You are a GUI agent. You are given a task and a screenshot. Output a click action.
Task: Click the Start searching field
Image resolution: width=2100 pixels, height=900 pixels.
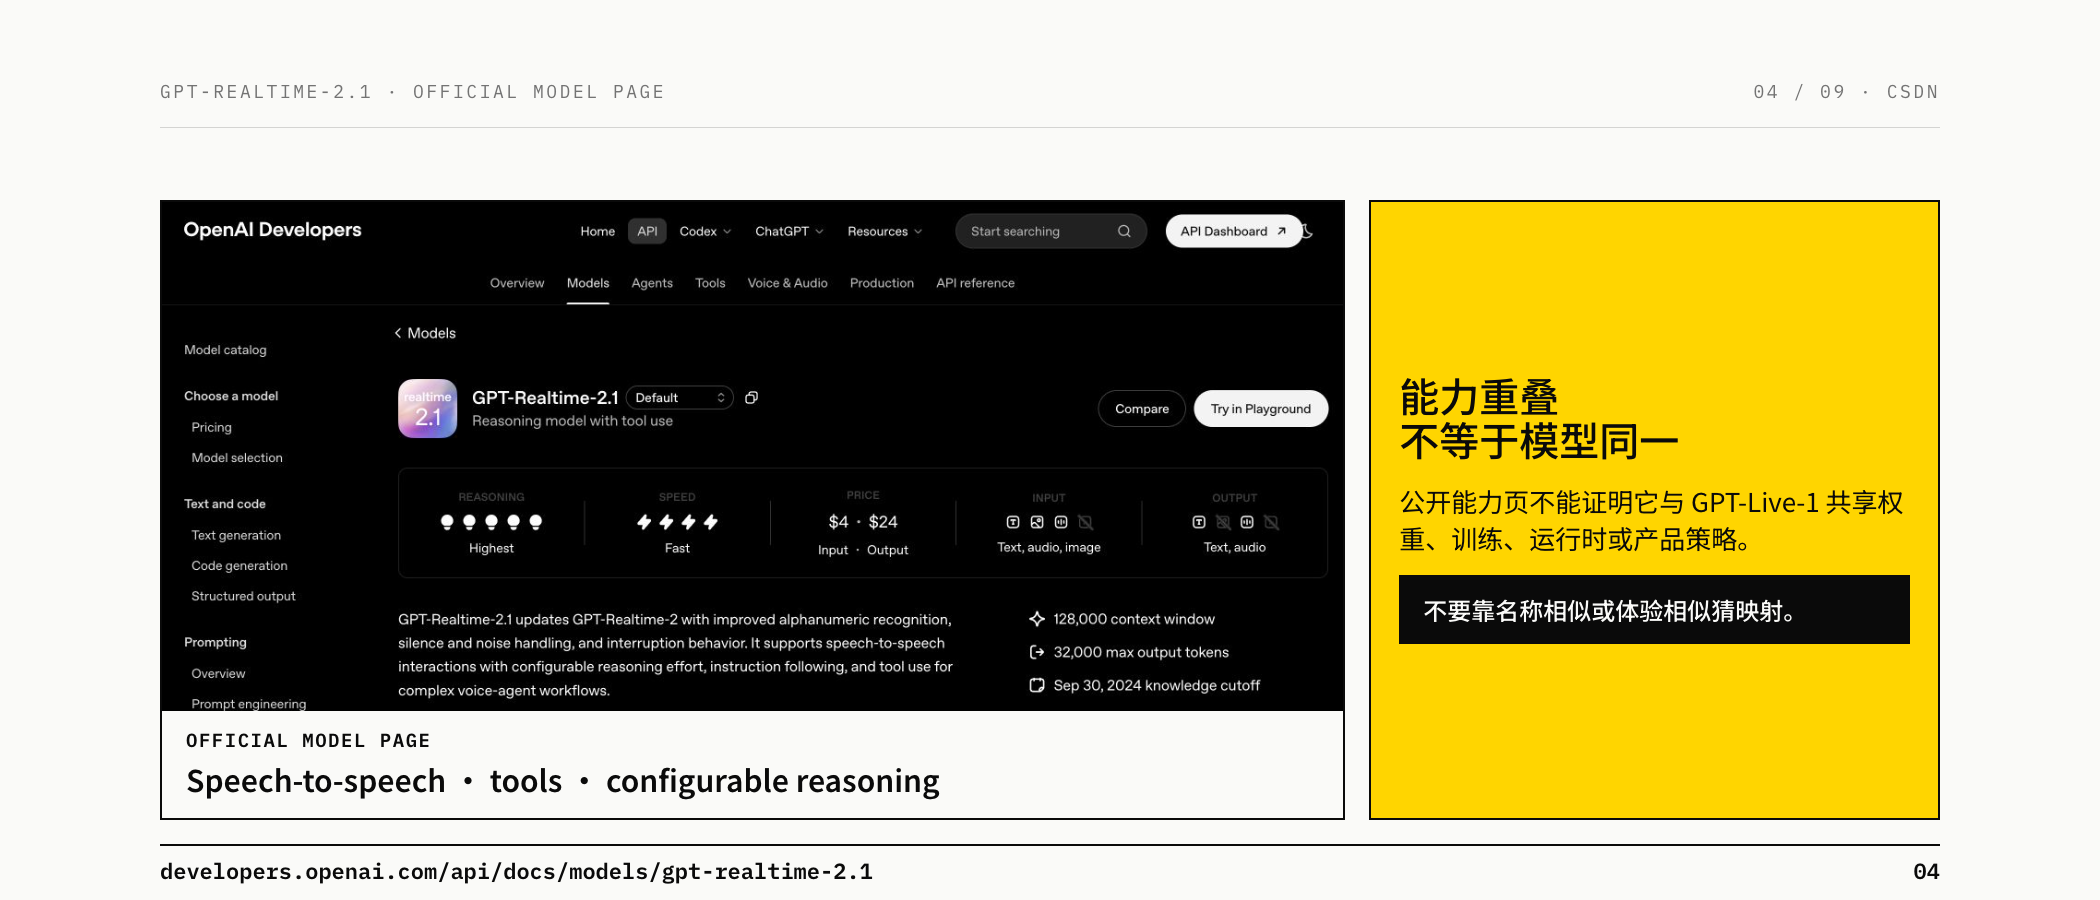click(1050, 231)
